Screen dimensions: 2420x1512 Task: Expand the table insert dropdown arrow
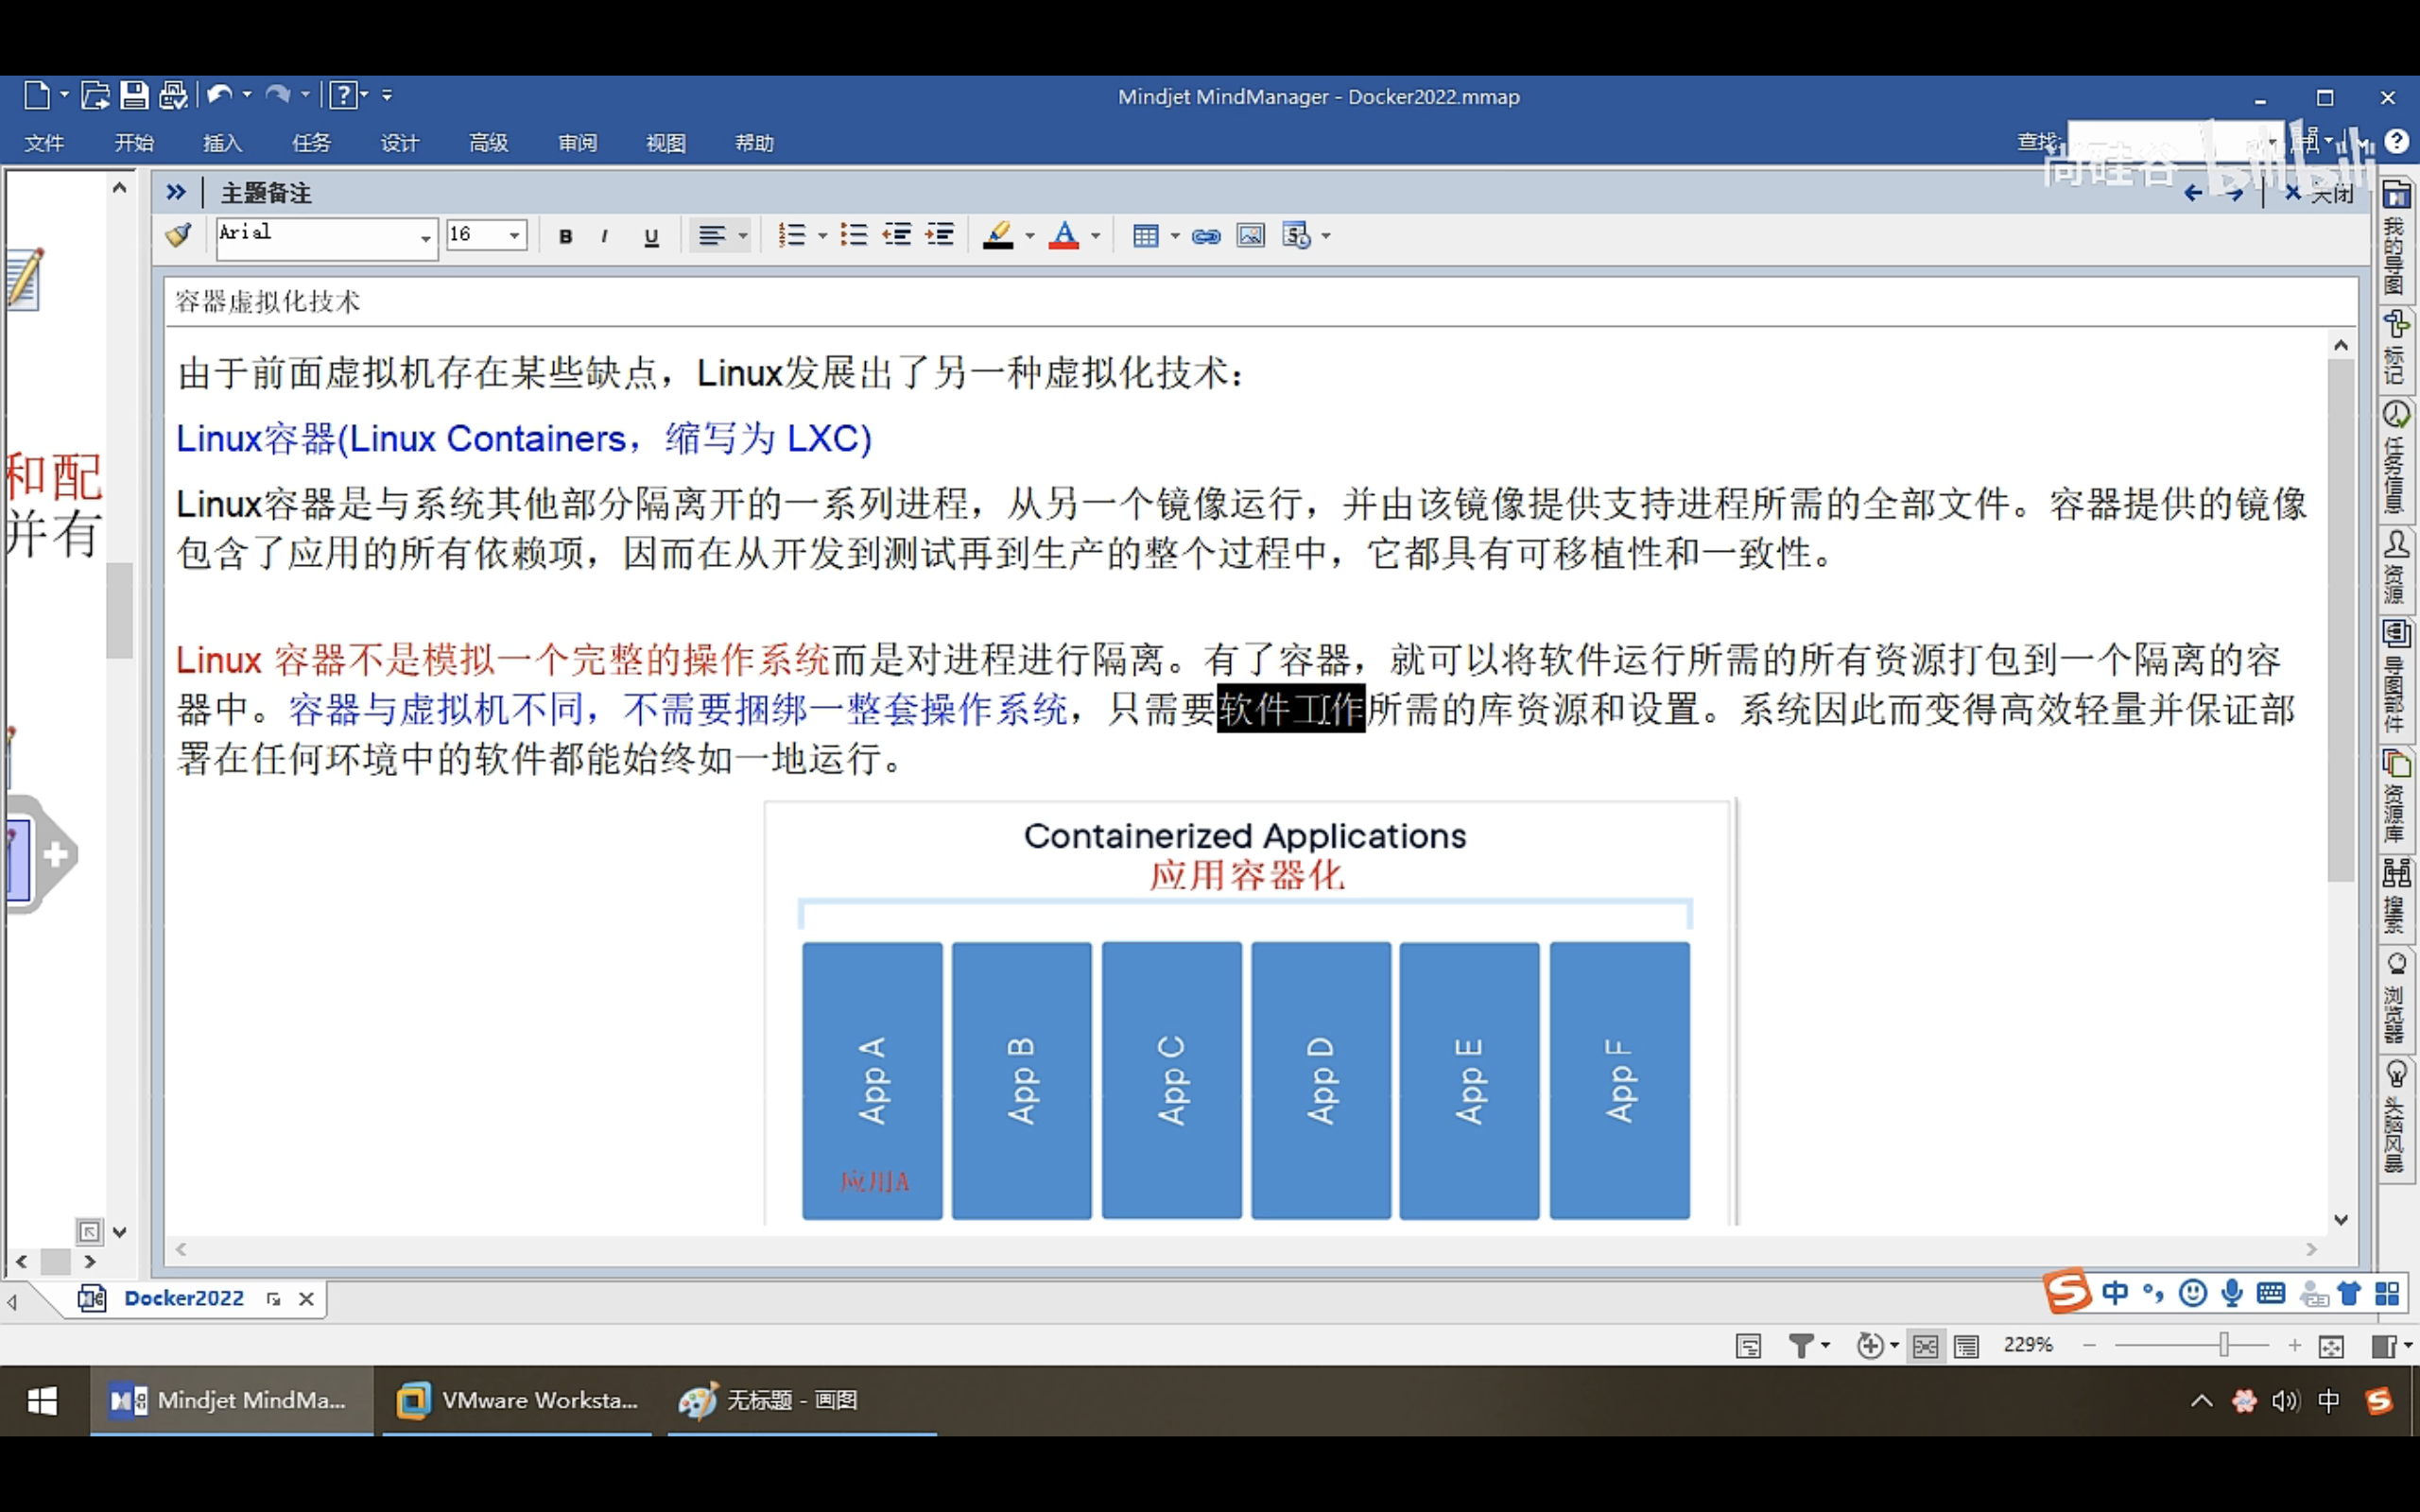pyautogui.click(x=1175, y=236)
